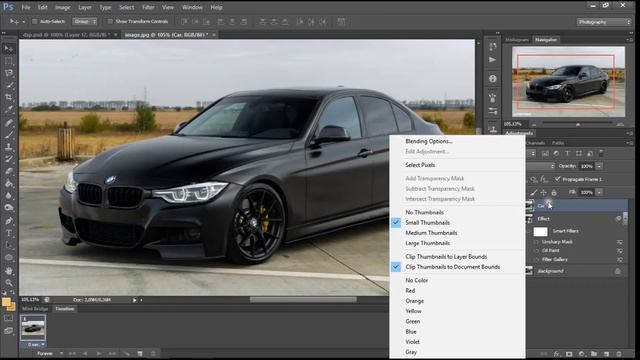Create a new layer

pos(607,354)
